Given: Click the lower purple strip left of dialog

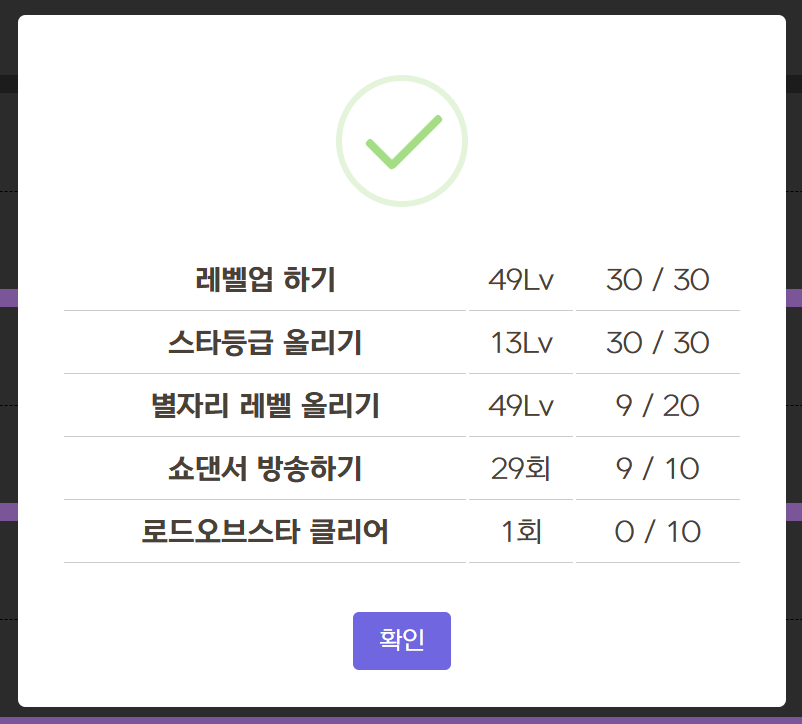Looking at the screenshot, I should click(x=8, y=511).
